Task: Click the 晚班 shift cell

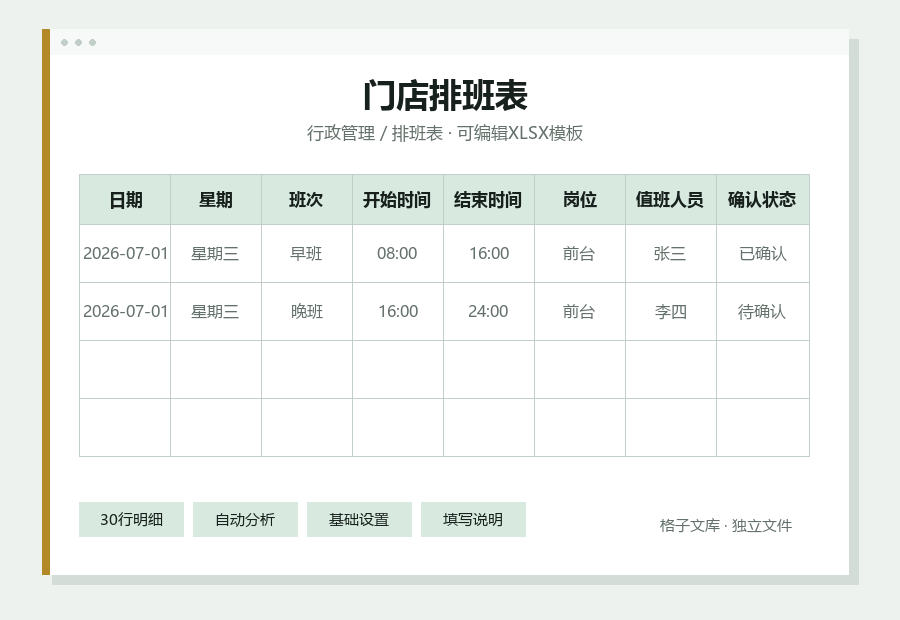Action: click(307, 311)
